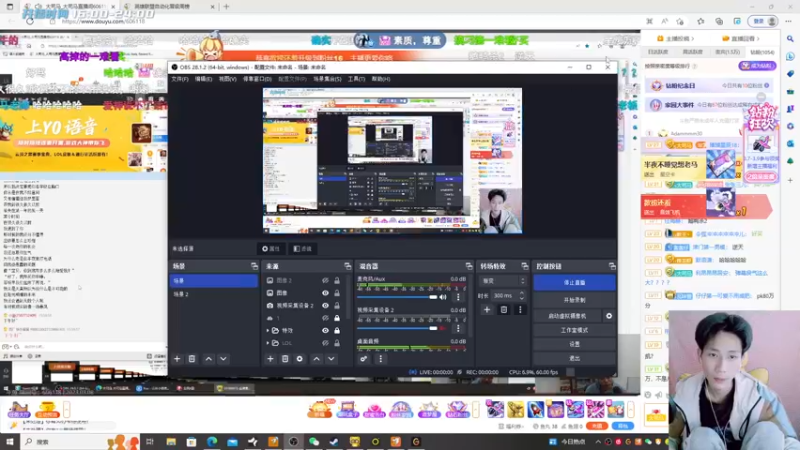Expand the LOL source group
Screen dimensions: 800x450
point(268,343)
